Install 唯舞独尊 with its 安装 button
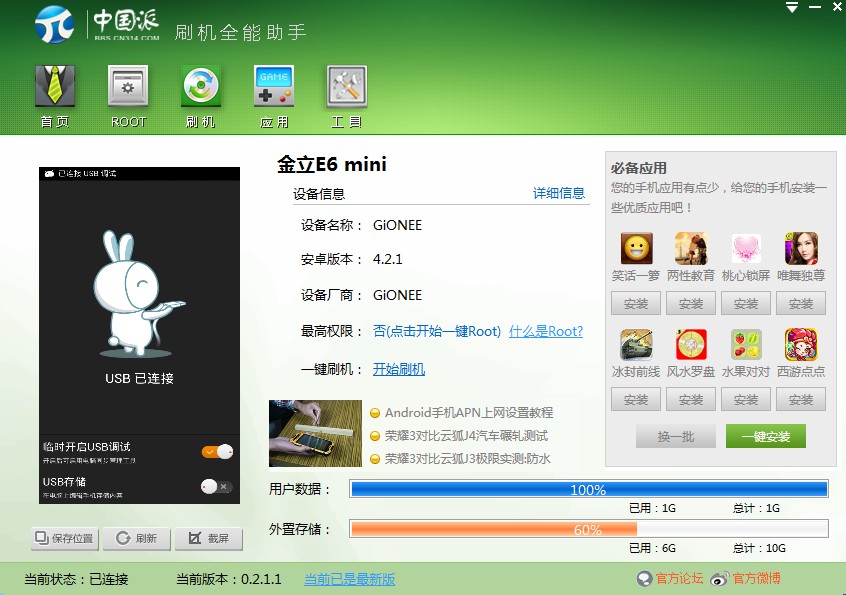 pos(801,303)
